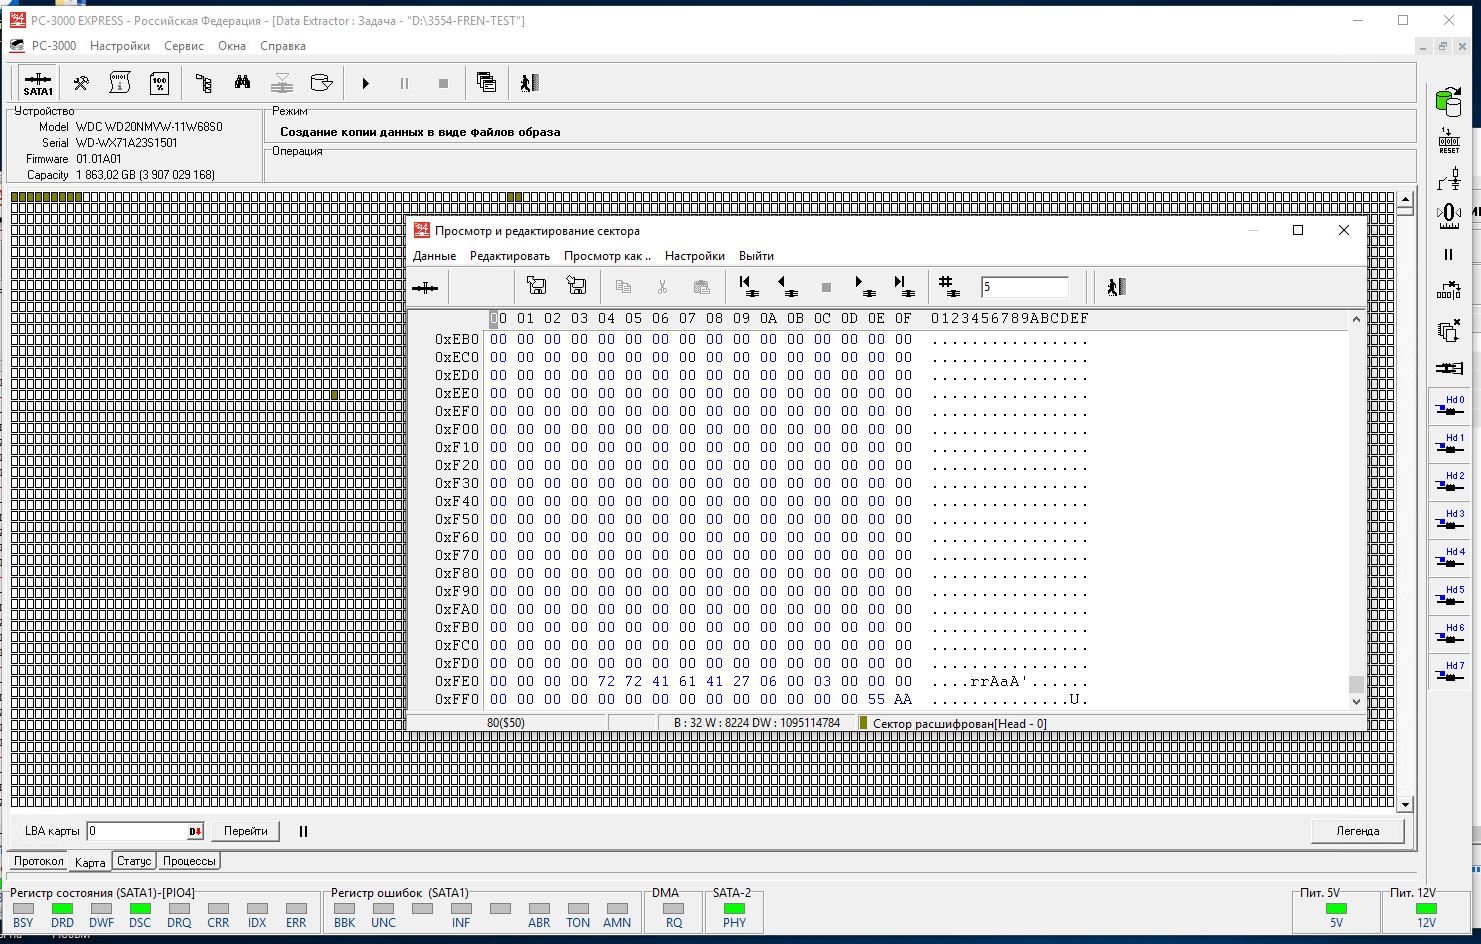This screenshot has width=1481, height=944.
Task: Click the pause icon in right sidebar
Action: point(1449,254)
